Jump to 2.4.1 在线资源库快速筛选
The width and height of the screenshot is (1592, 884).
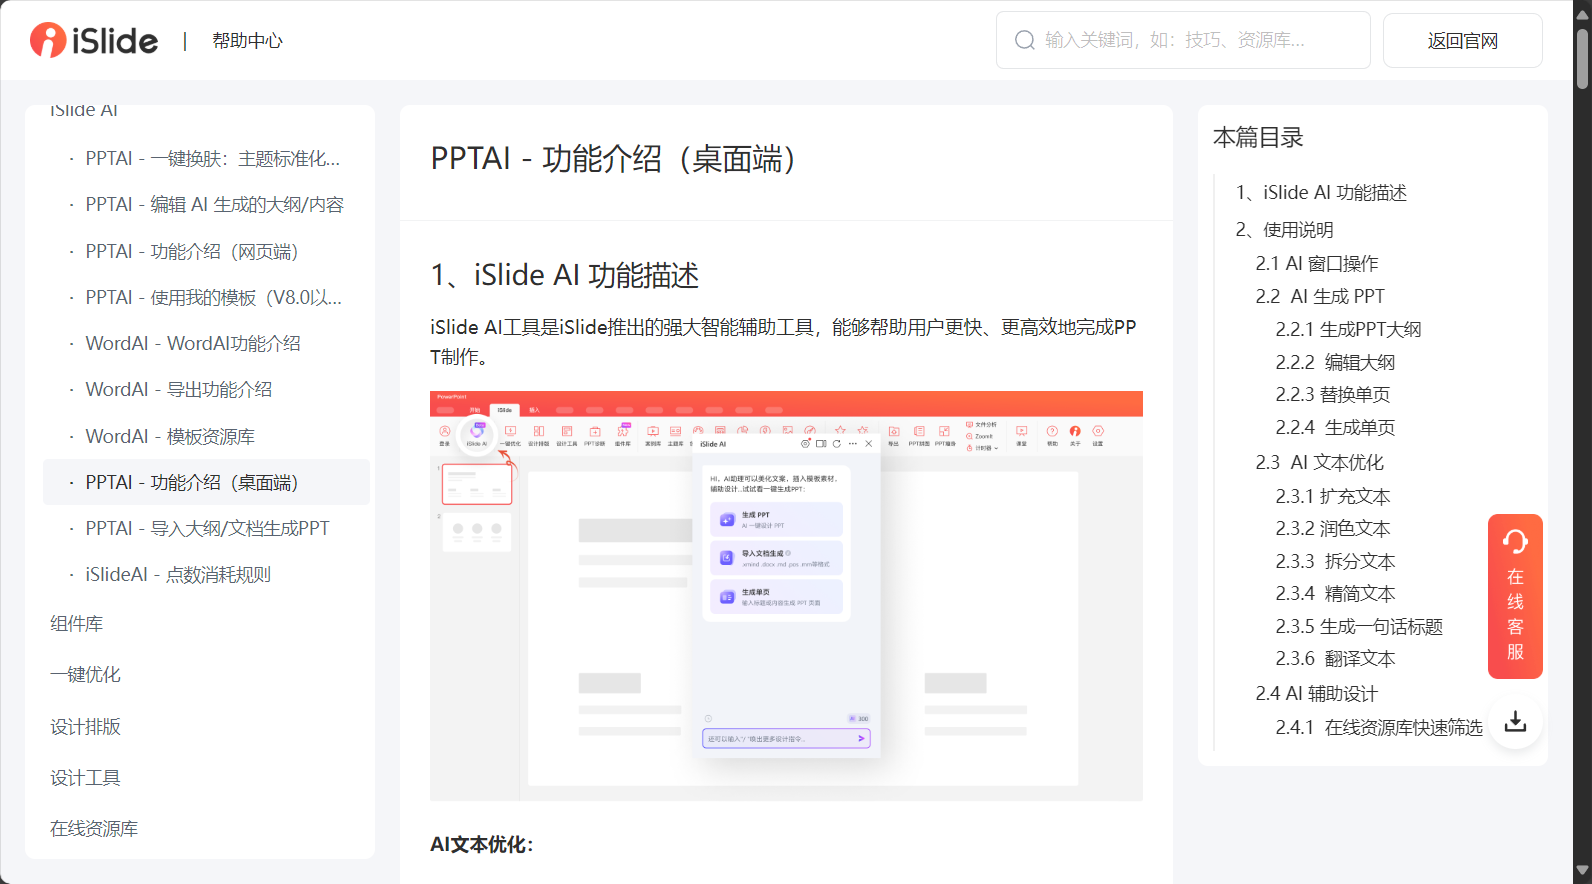tap(1379, 727)
